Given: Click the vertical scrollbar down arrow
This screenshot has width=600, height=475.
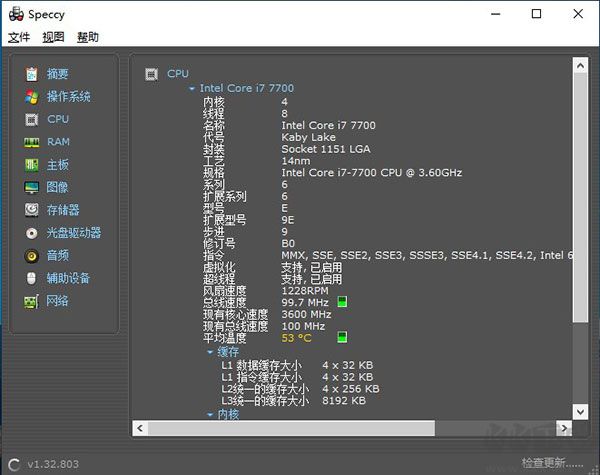Looking at the screenshot, I should 580,412.
